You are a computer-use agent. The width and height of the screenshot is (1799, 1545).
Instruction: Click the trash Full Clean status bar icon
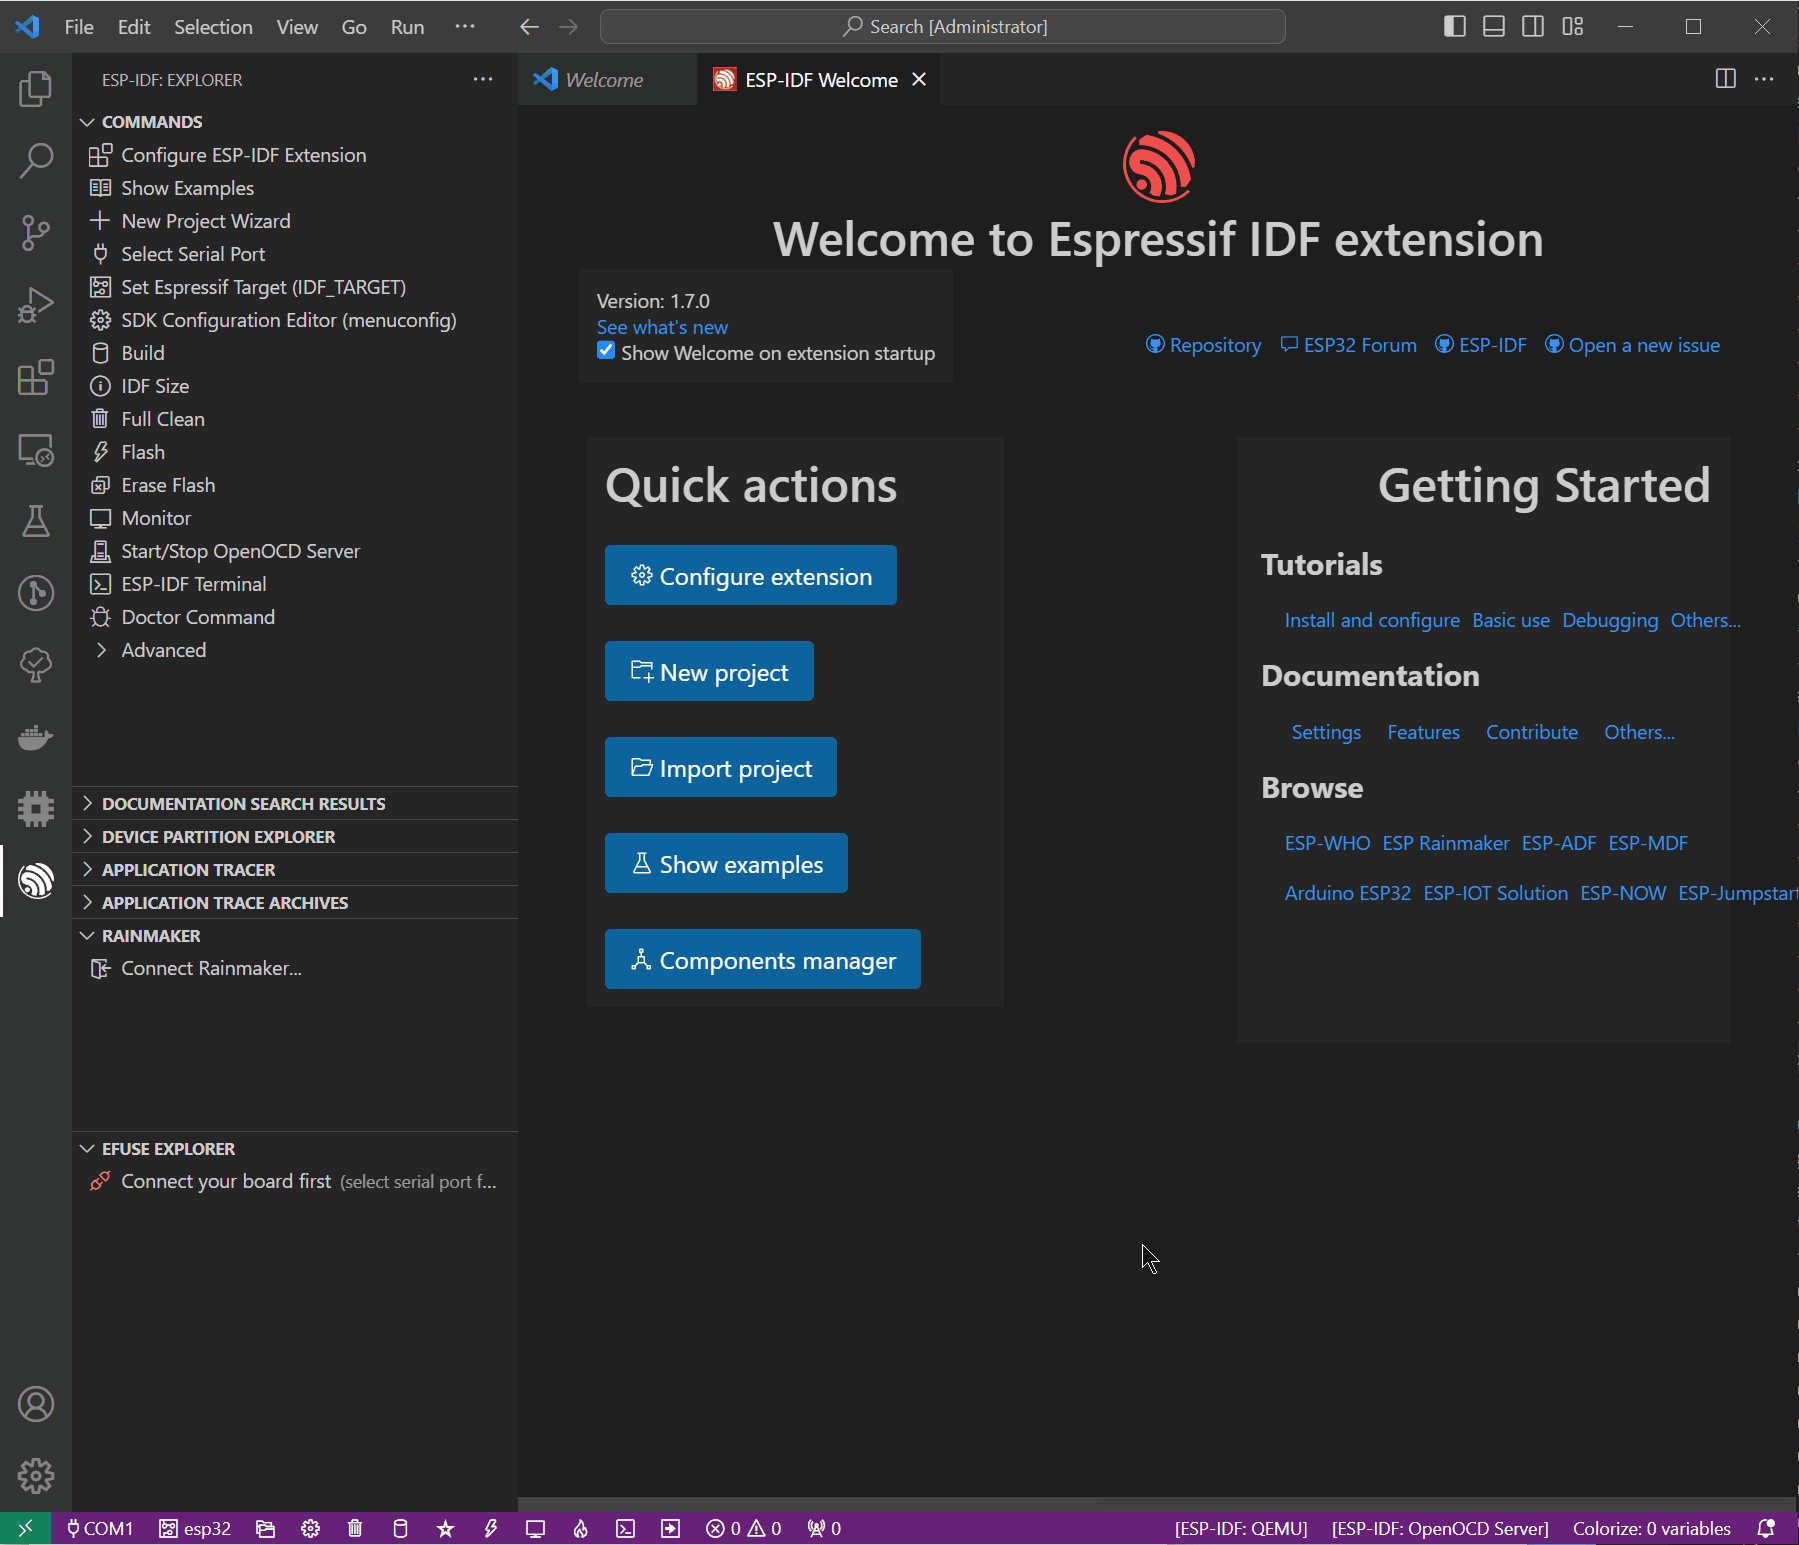point(355,1528)
